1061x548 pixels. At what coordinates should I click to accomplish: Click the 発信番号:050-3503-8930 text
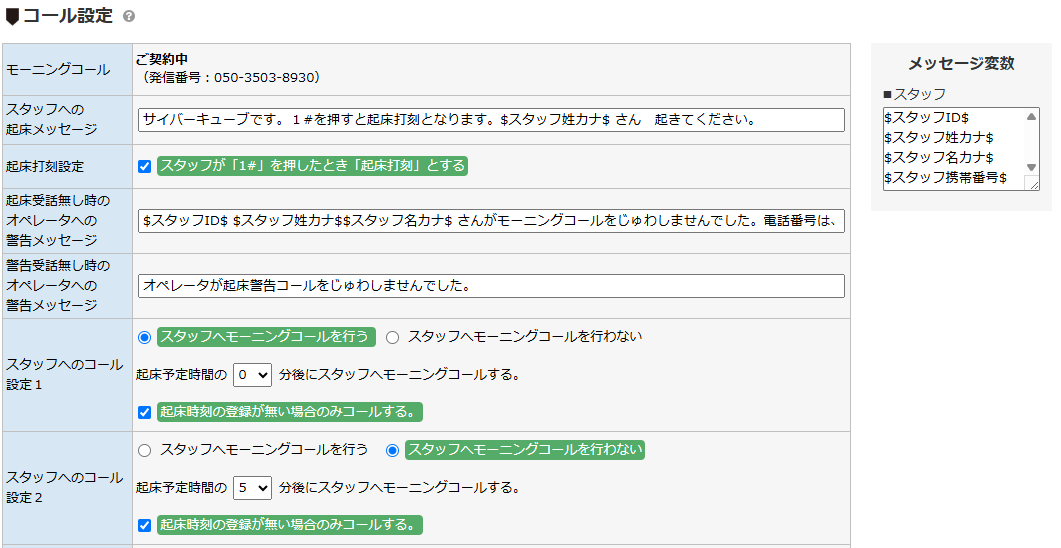(x=229, y=78)
